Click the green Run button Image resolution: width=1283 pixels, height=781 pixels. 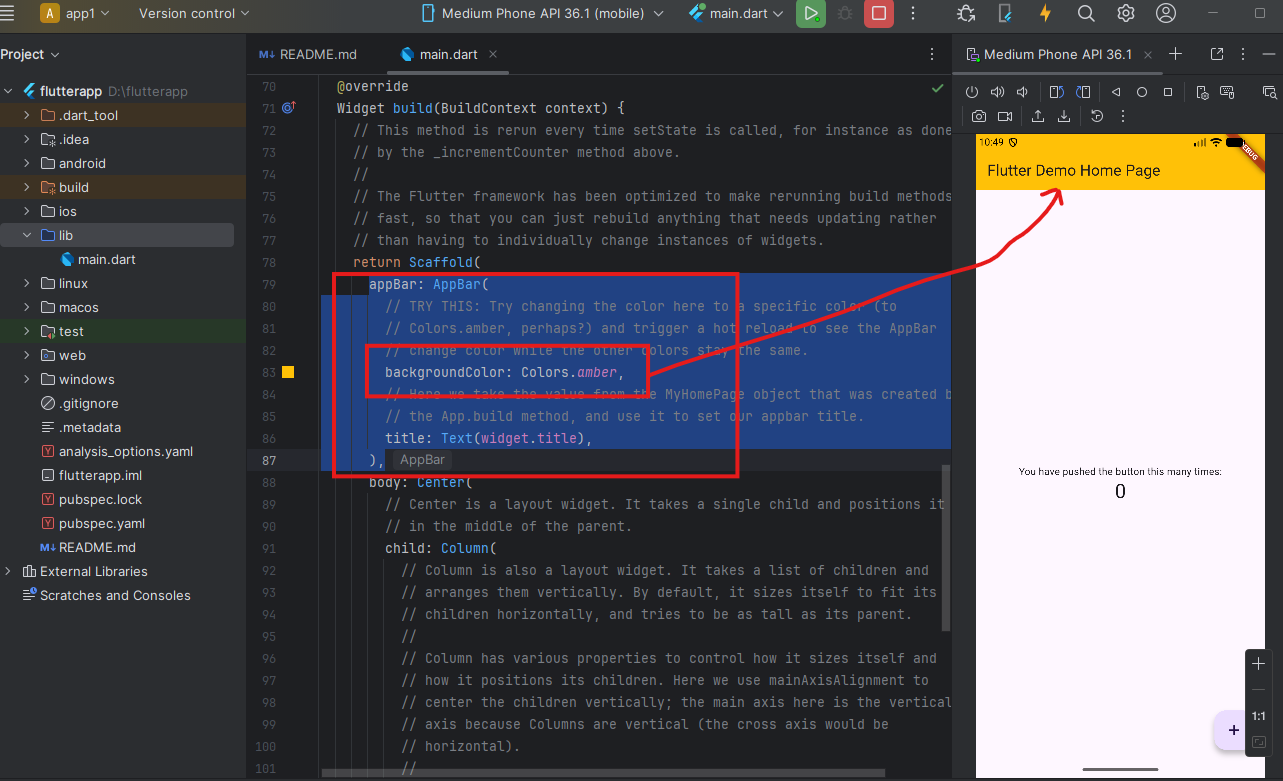pos(810,14)
